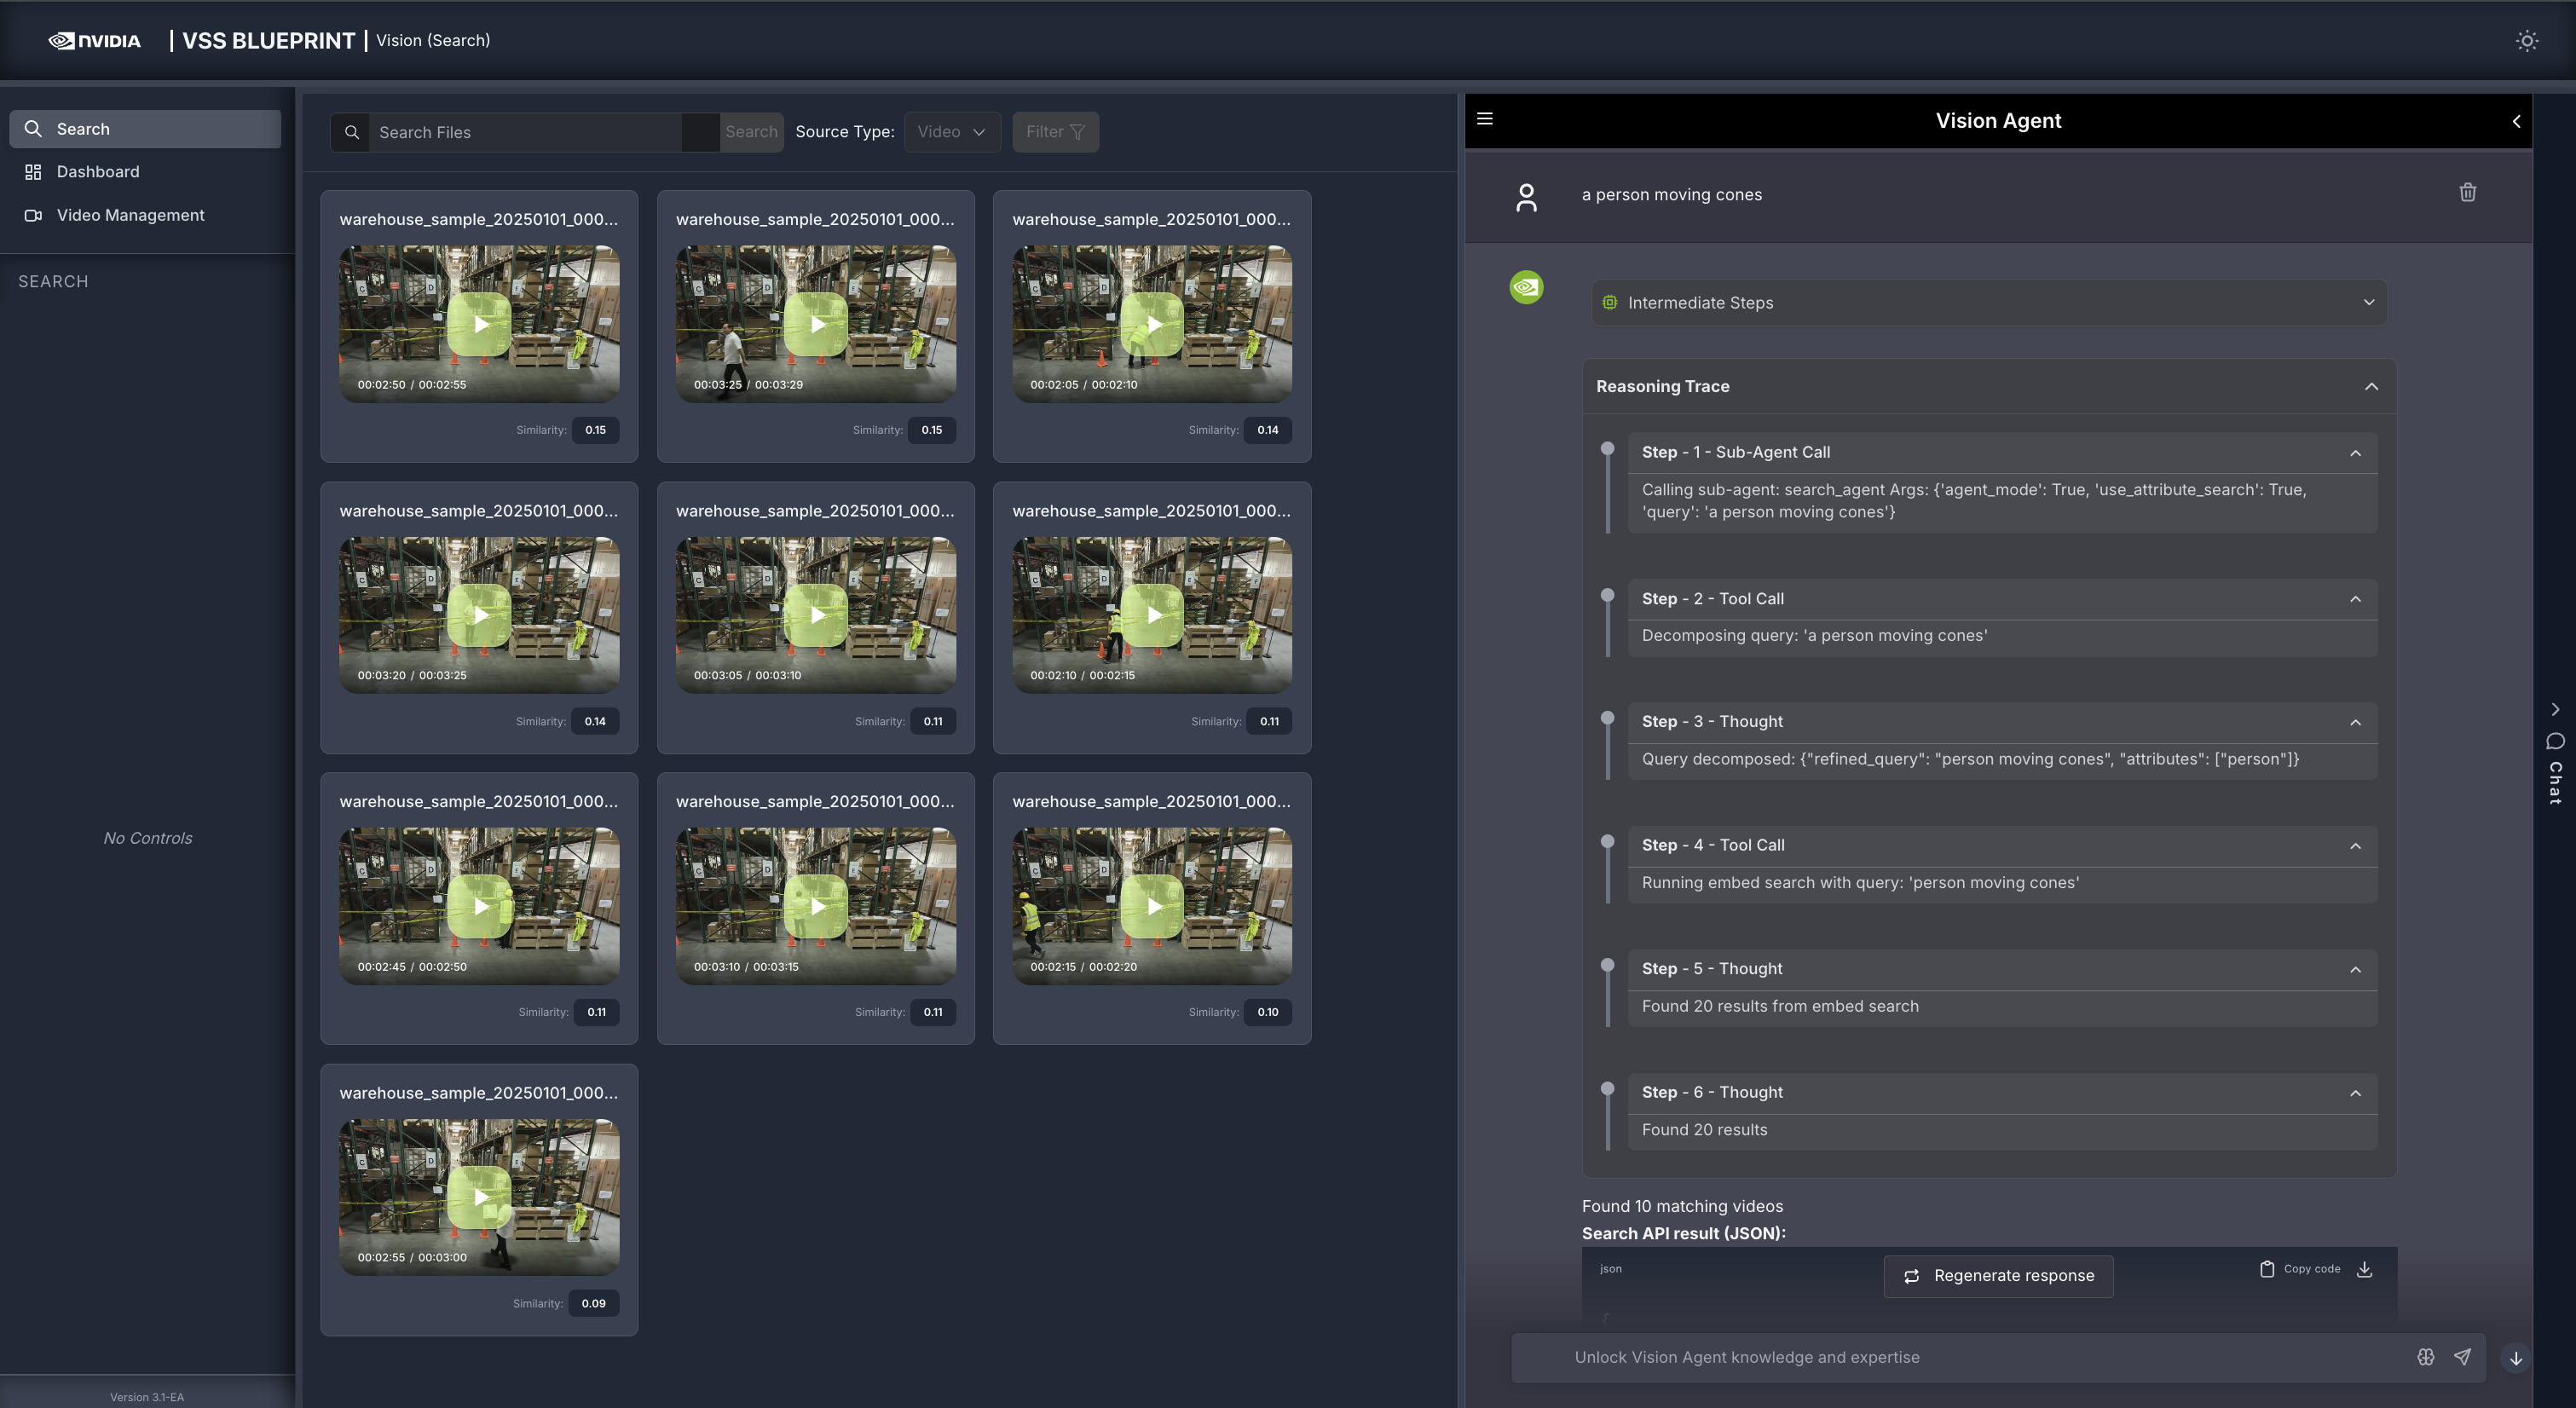Click the send message paper plane icon
2576x1408 pixels.
pyautogui.click(x=2462, y=1357)
